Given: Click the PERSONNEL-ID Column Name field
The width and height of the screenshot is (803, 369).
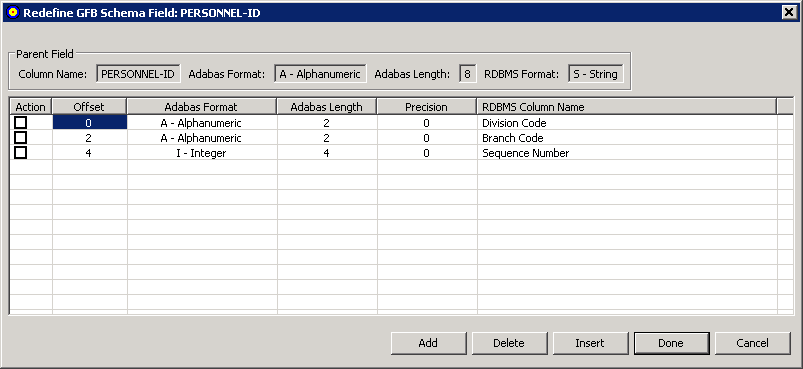Looking at the screenshot, I should click(x=138, y=74).
